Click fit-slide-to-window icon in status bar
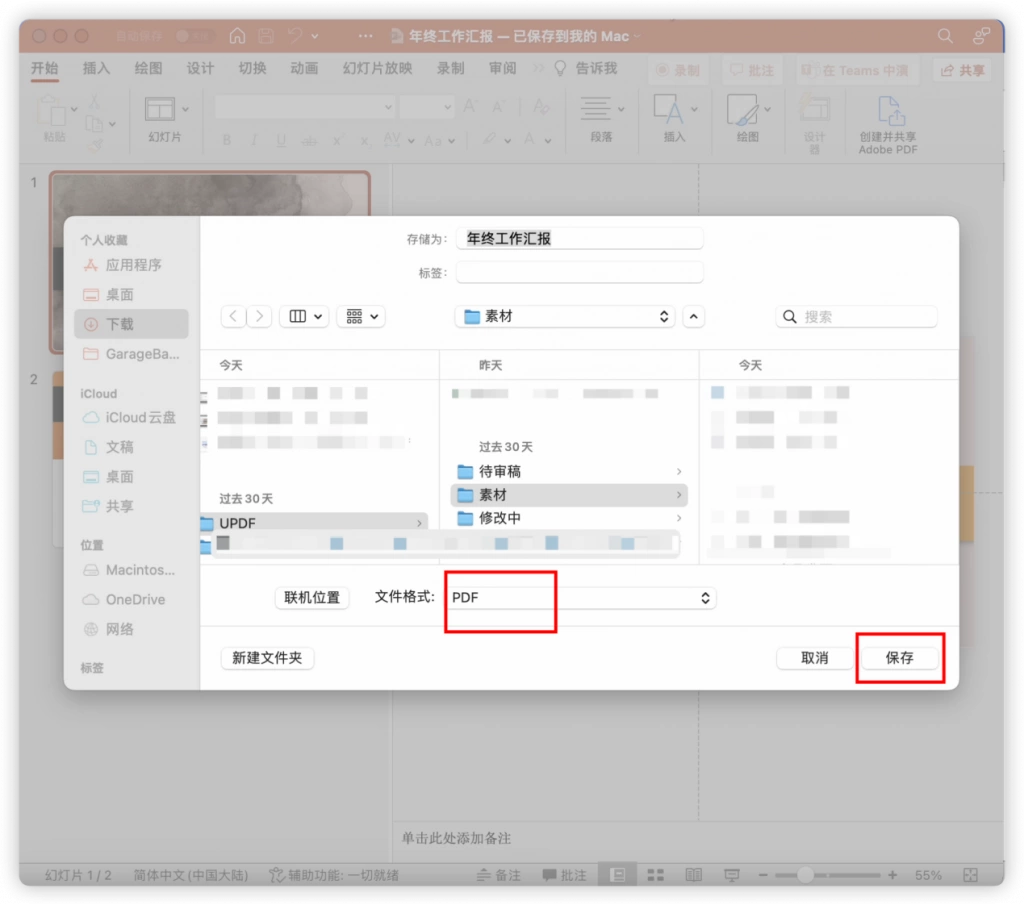The image size is (1024, 905). point(970,875)
